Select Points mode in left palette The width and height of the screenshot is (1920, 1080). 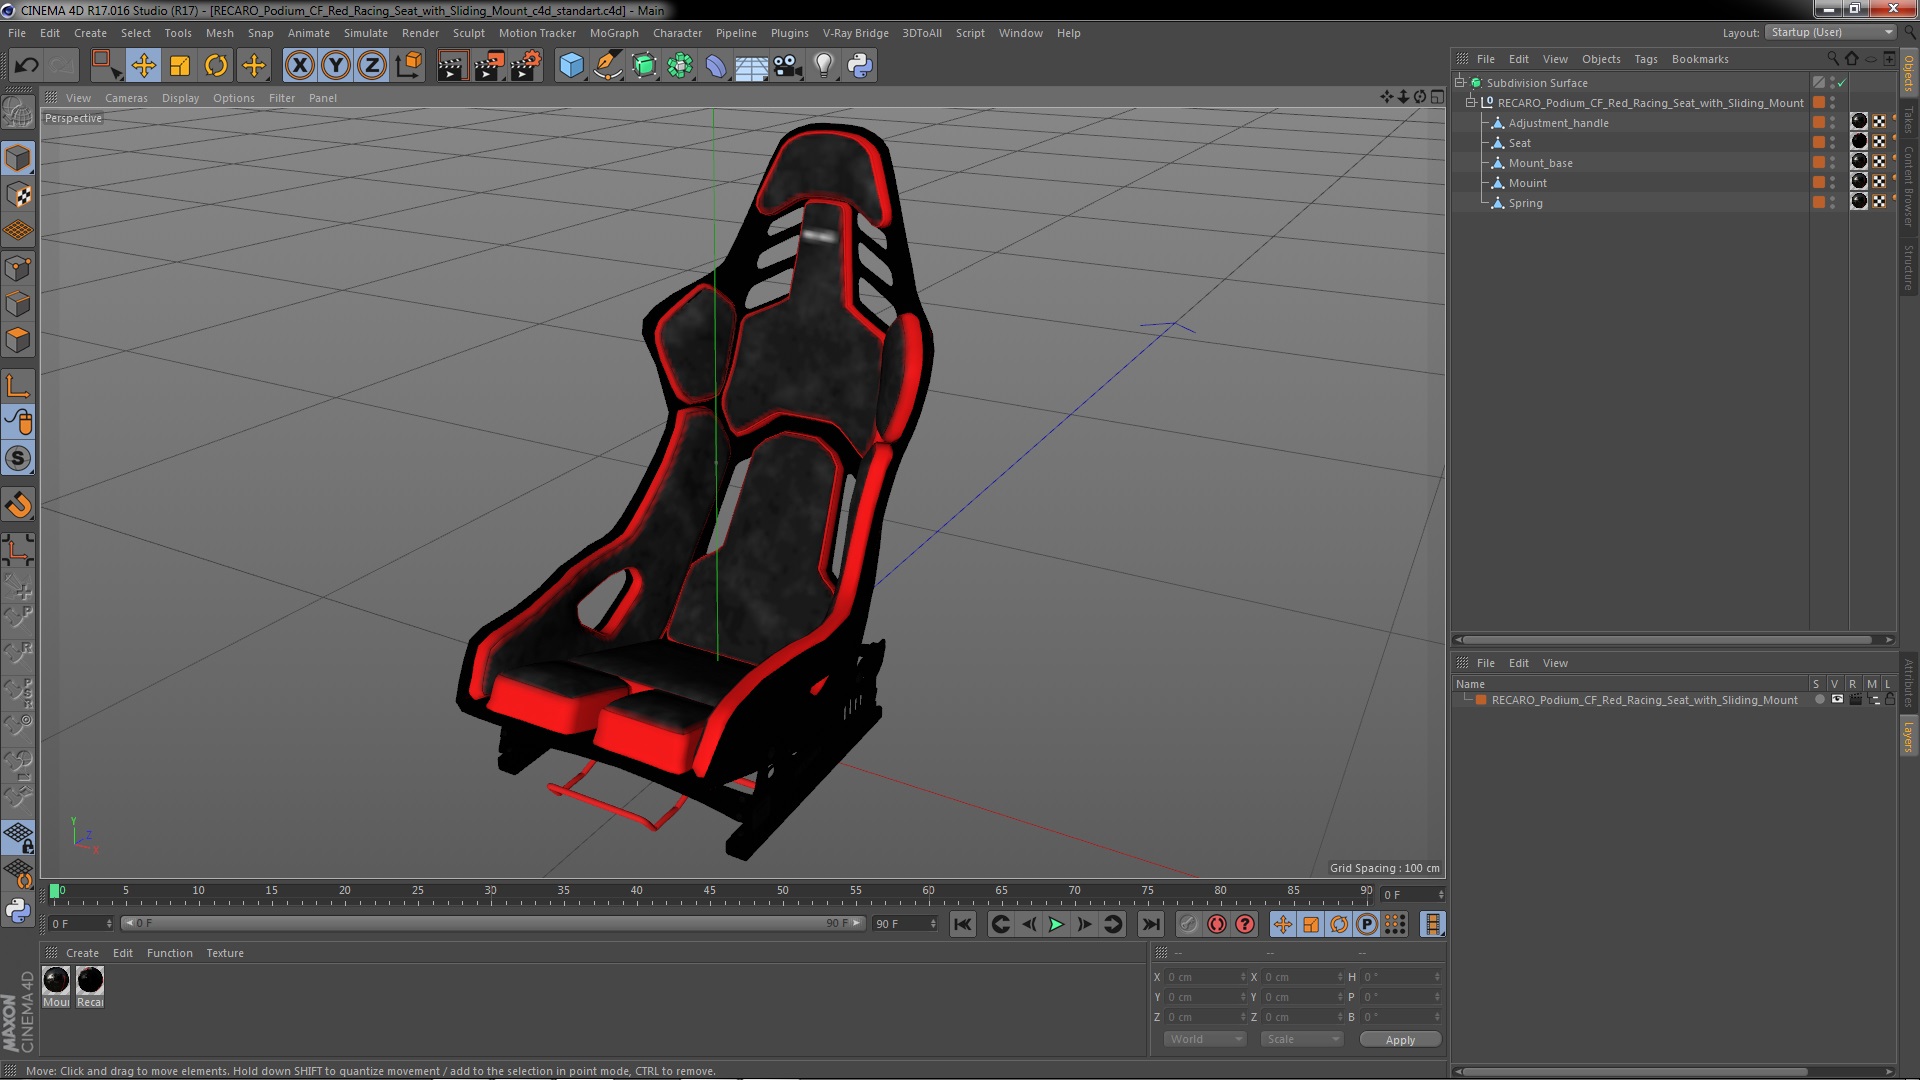[x=18, y=268]
